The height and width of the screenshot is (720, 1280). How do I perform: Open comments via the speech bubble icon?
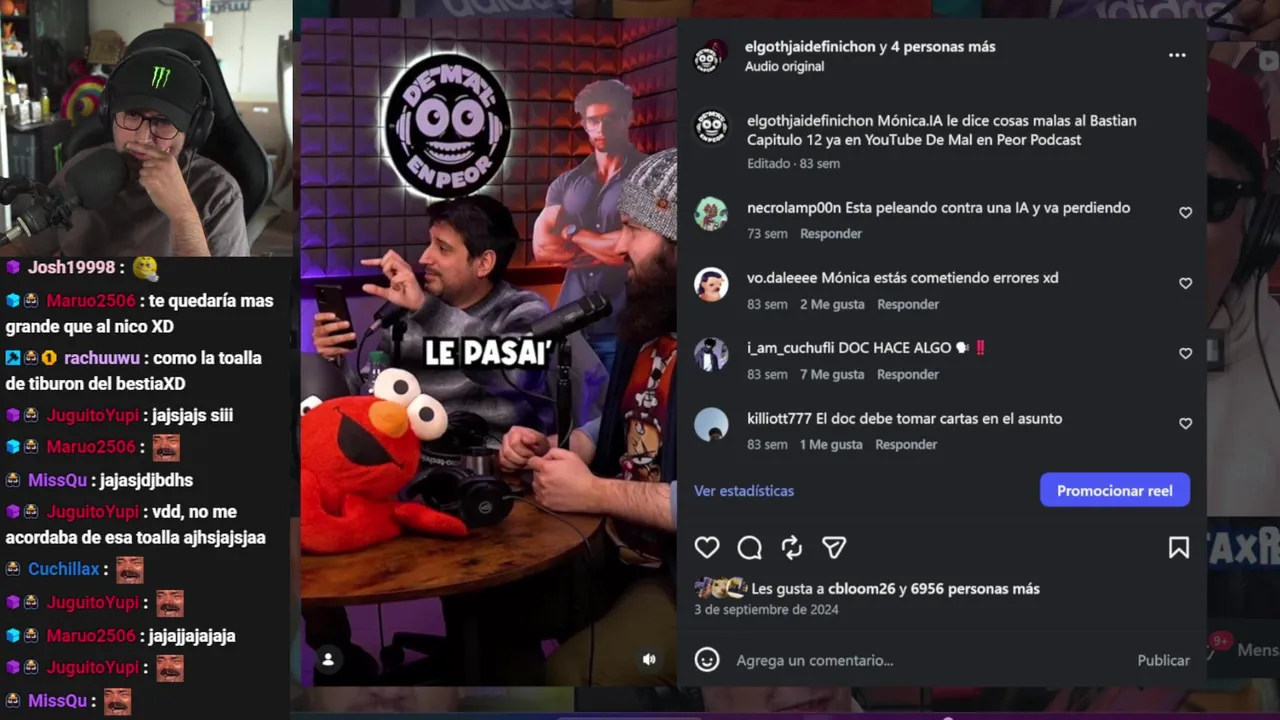click(x=750, y=547)
